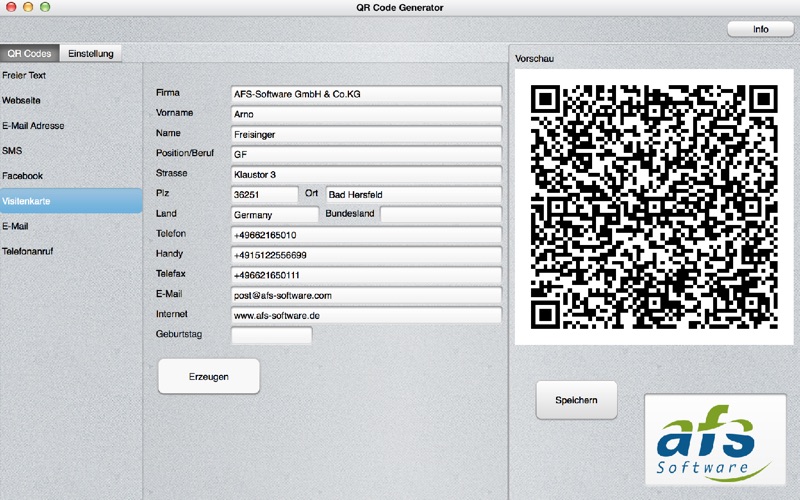
Task: Click the afs Software logo
Action: [x=715, y=440]
